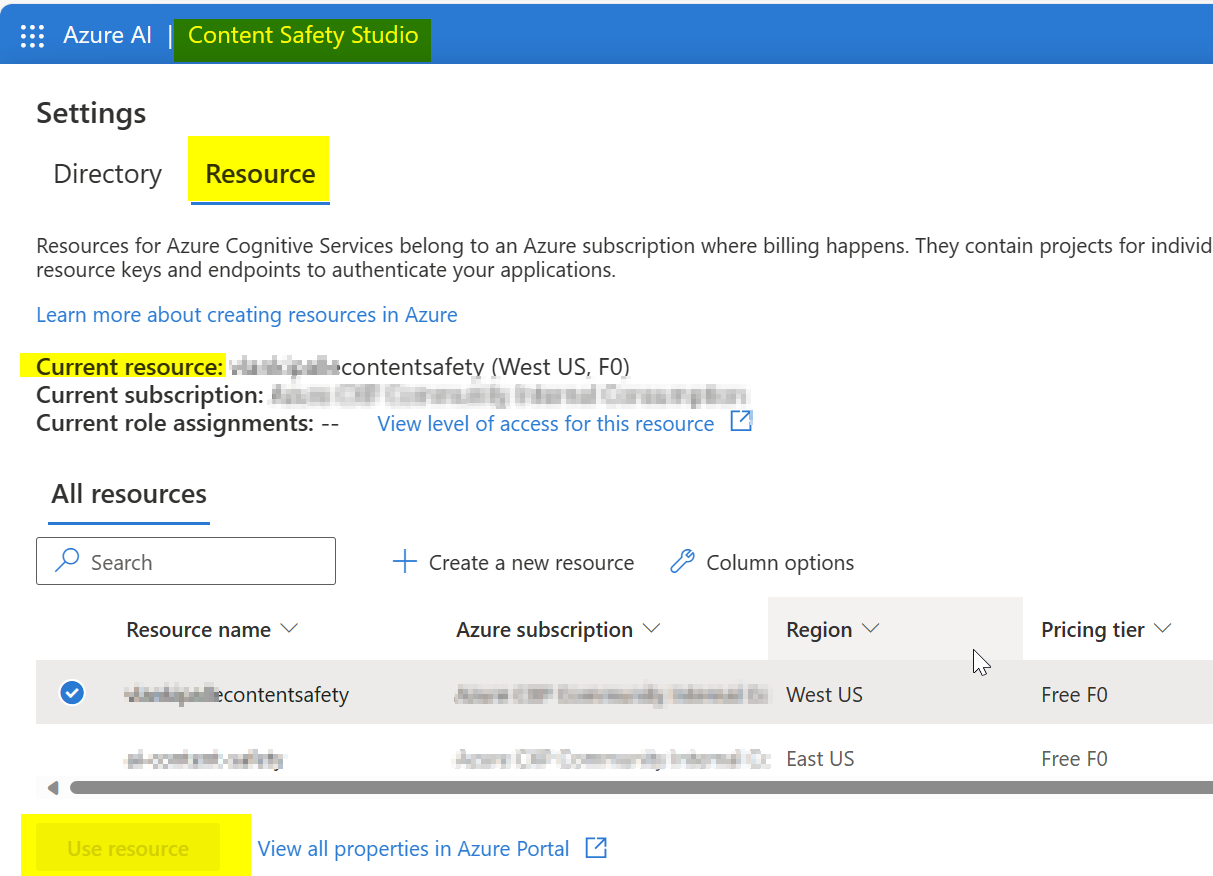Click the Settings page heading
The width and height of the screenshot is (1213, 876).
[x=91, y=113]
